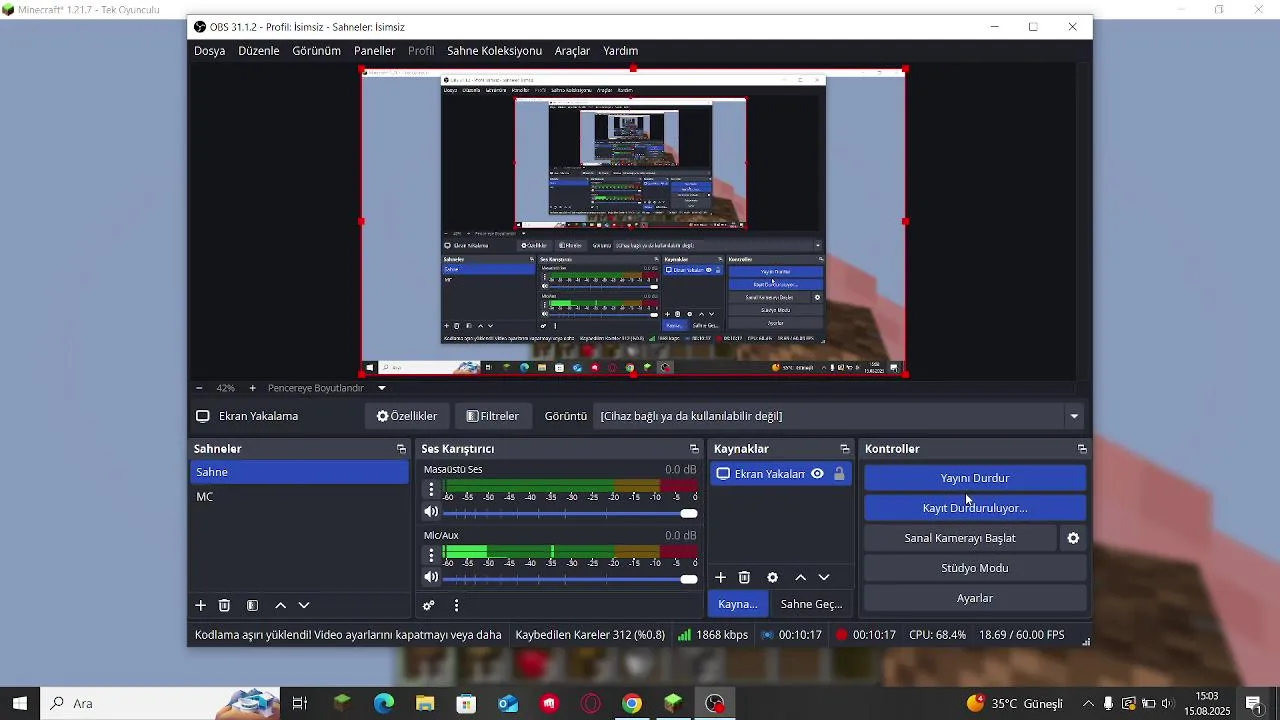1280x720 pixels.
Task: Open virtual camera settings gear
Action: [x=1073, y=538]
